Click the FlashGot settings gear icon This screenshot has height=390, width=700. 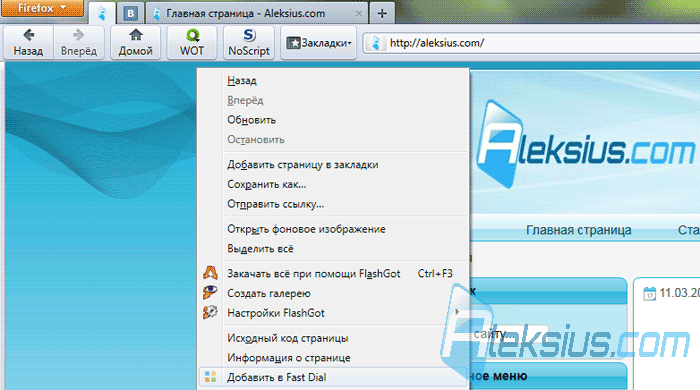(210, 312)
